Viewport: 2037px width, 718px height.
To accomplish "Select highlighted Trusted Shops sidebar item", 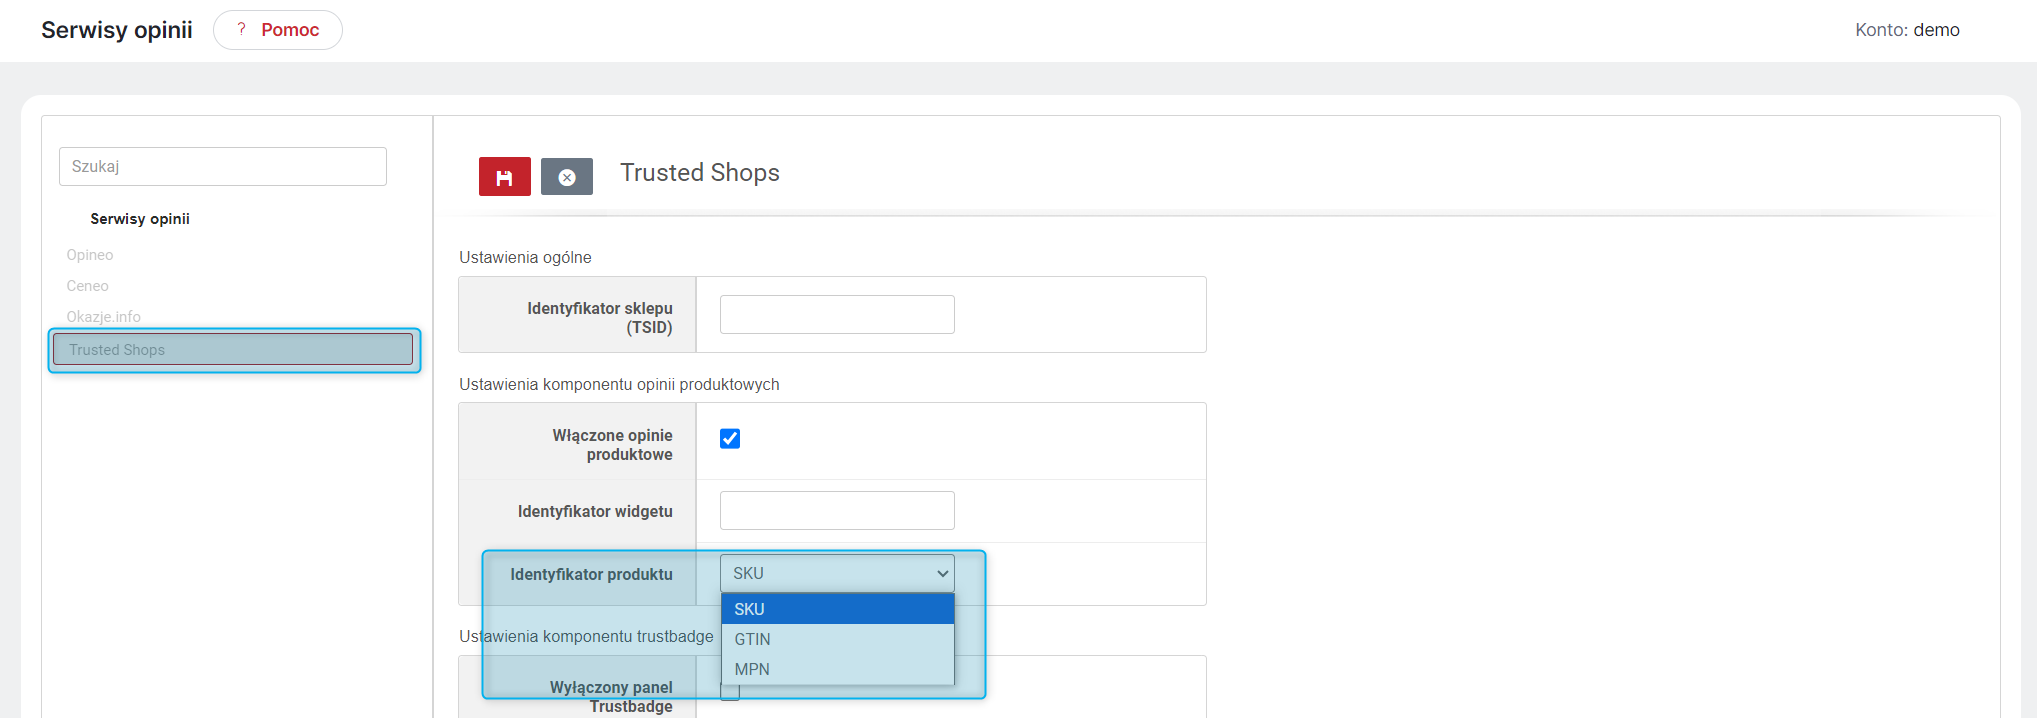I will pyautogui.click(x=233, y=350).
